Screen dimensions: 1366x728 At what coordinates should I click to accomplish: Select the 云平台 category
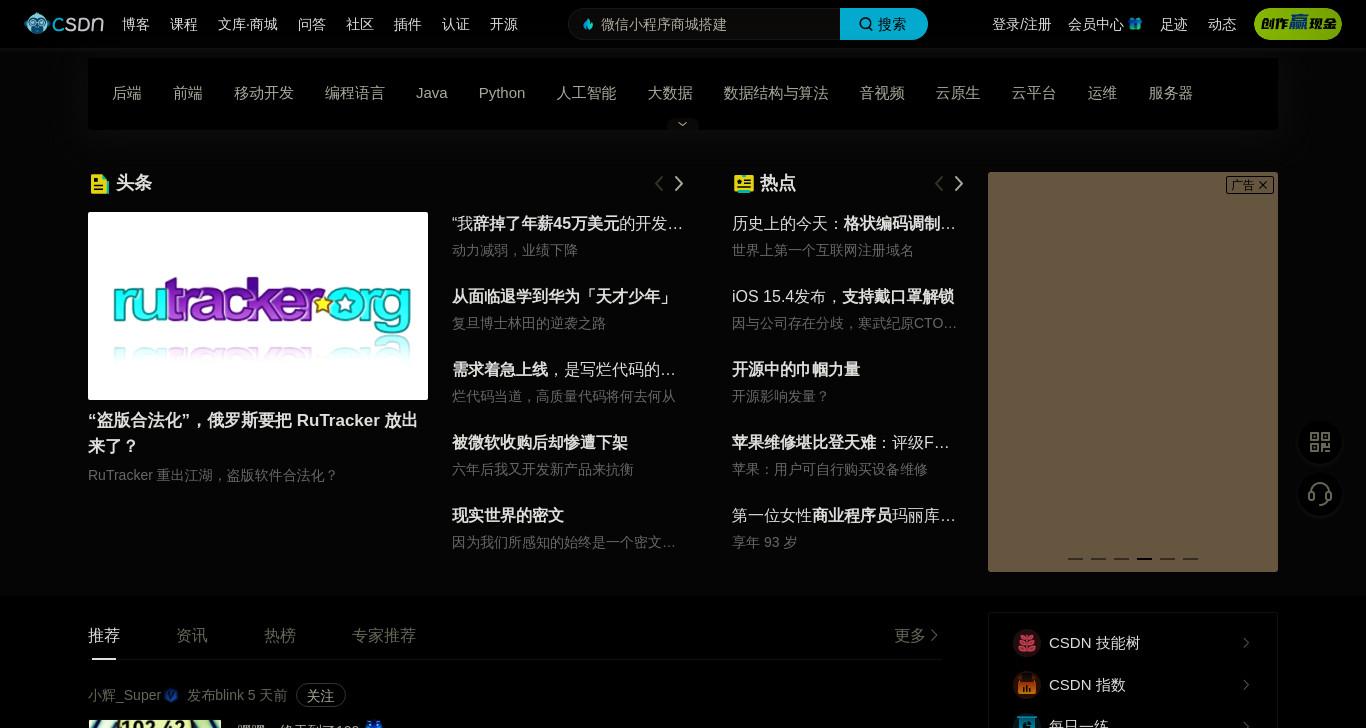point(1034,93)
